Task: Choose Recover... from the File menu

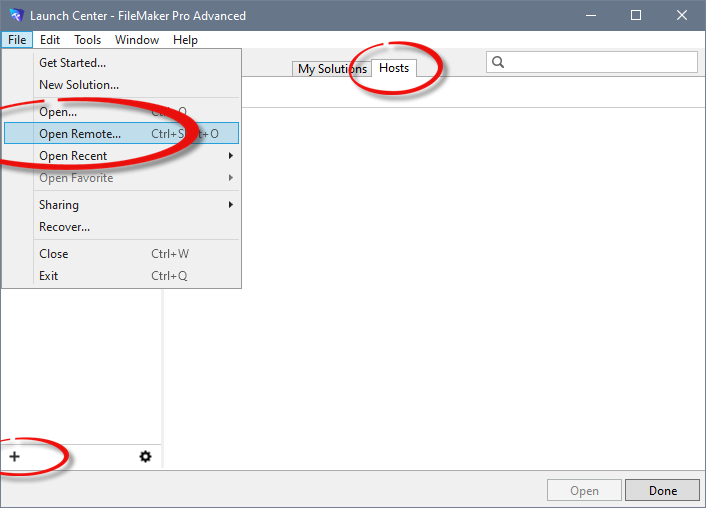Action: click(x=122, y=227)
